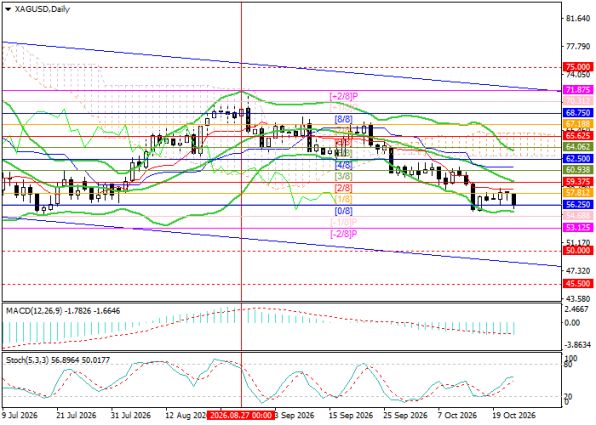596x425 pixels.
Task: Click the 47.320 price scale value
Action: coord(578,271)
